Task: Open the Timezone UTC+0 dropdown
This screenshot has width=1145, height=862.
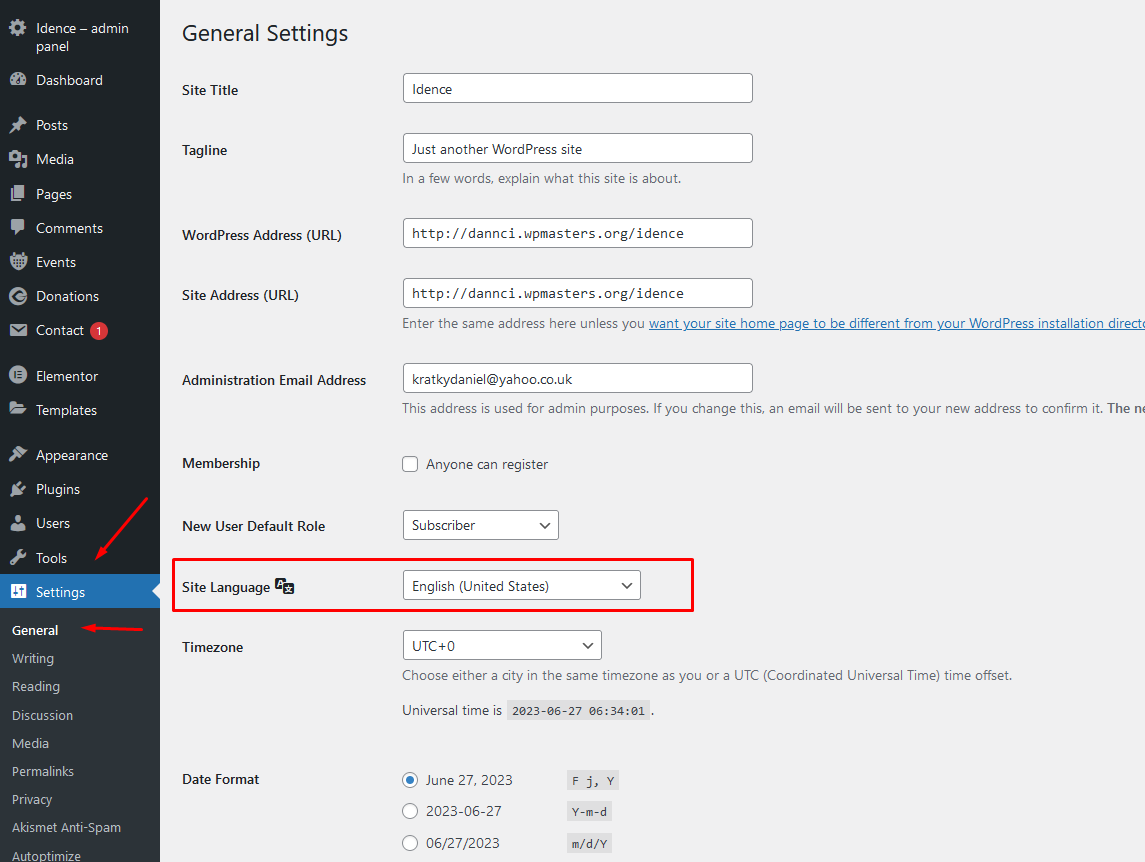Action: [501, 646]
